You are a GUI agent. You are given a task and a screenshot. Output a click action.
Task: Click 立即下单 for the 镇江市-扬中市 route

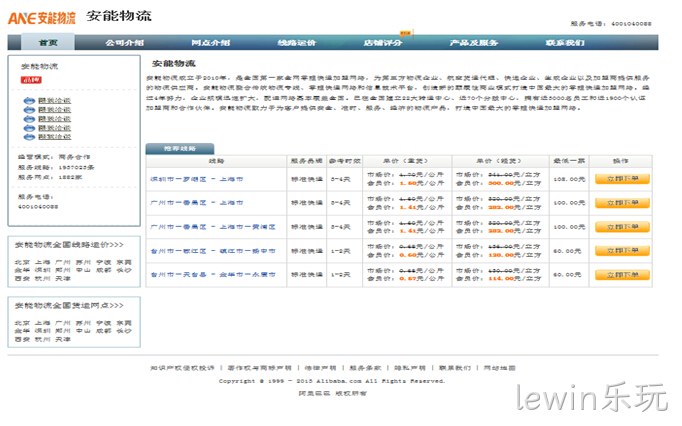[x=622, y=251]
